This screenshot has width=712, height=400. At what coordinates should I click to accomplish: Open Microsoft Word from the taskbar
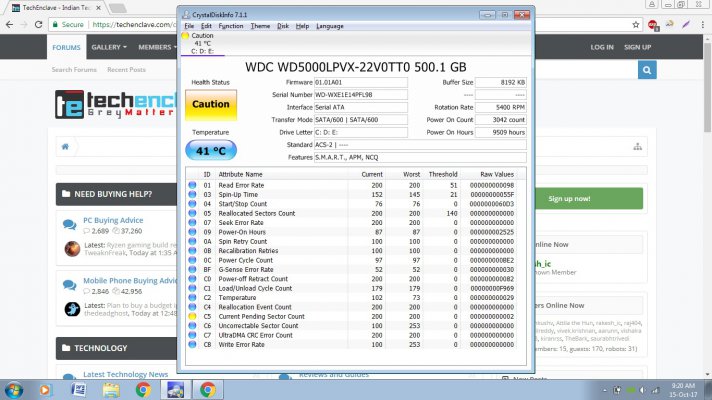tap(79, 390)
